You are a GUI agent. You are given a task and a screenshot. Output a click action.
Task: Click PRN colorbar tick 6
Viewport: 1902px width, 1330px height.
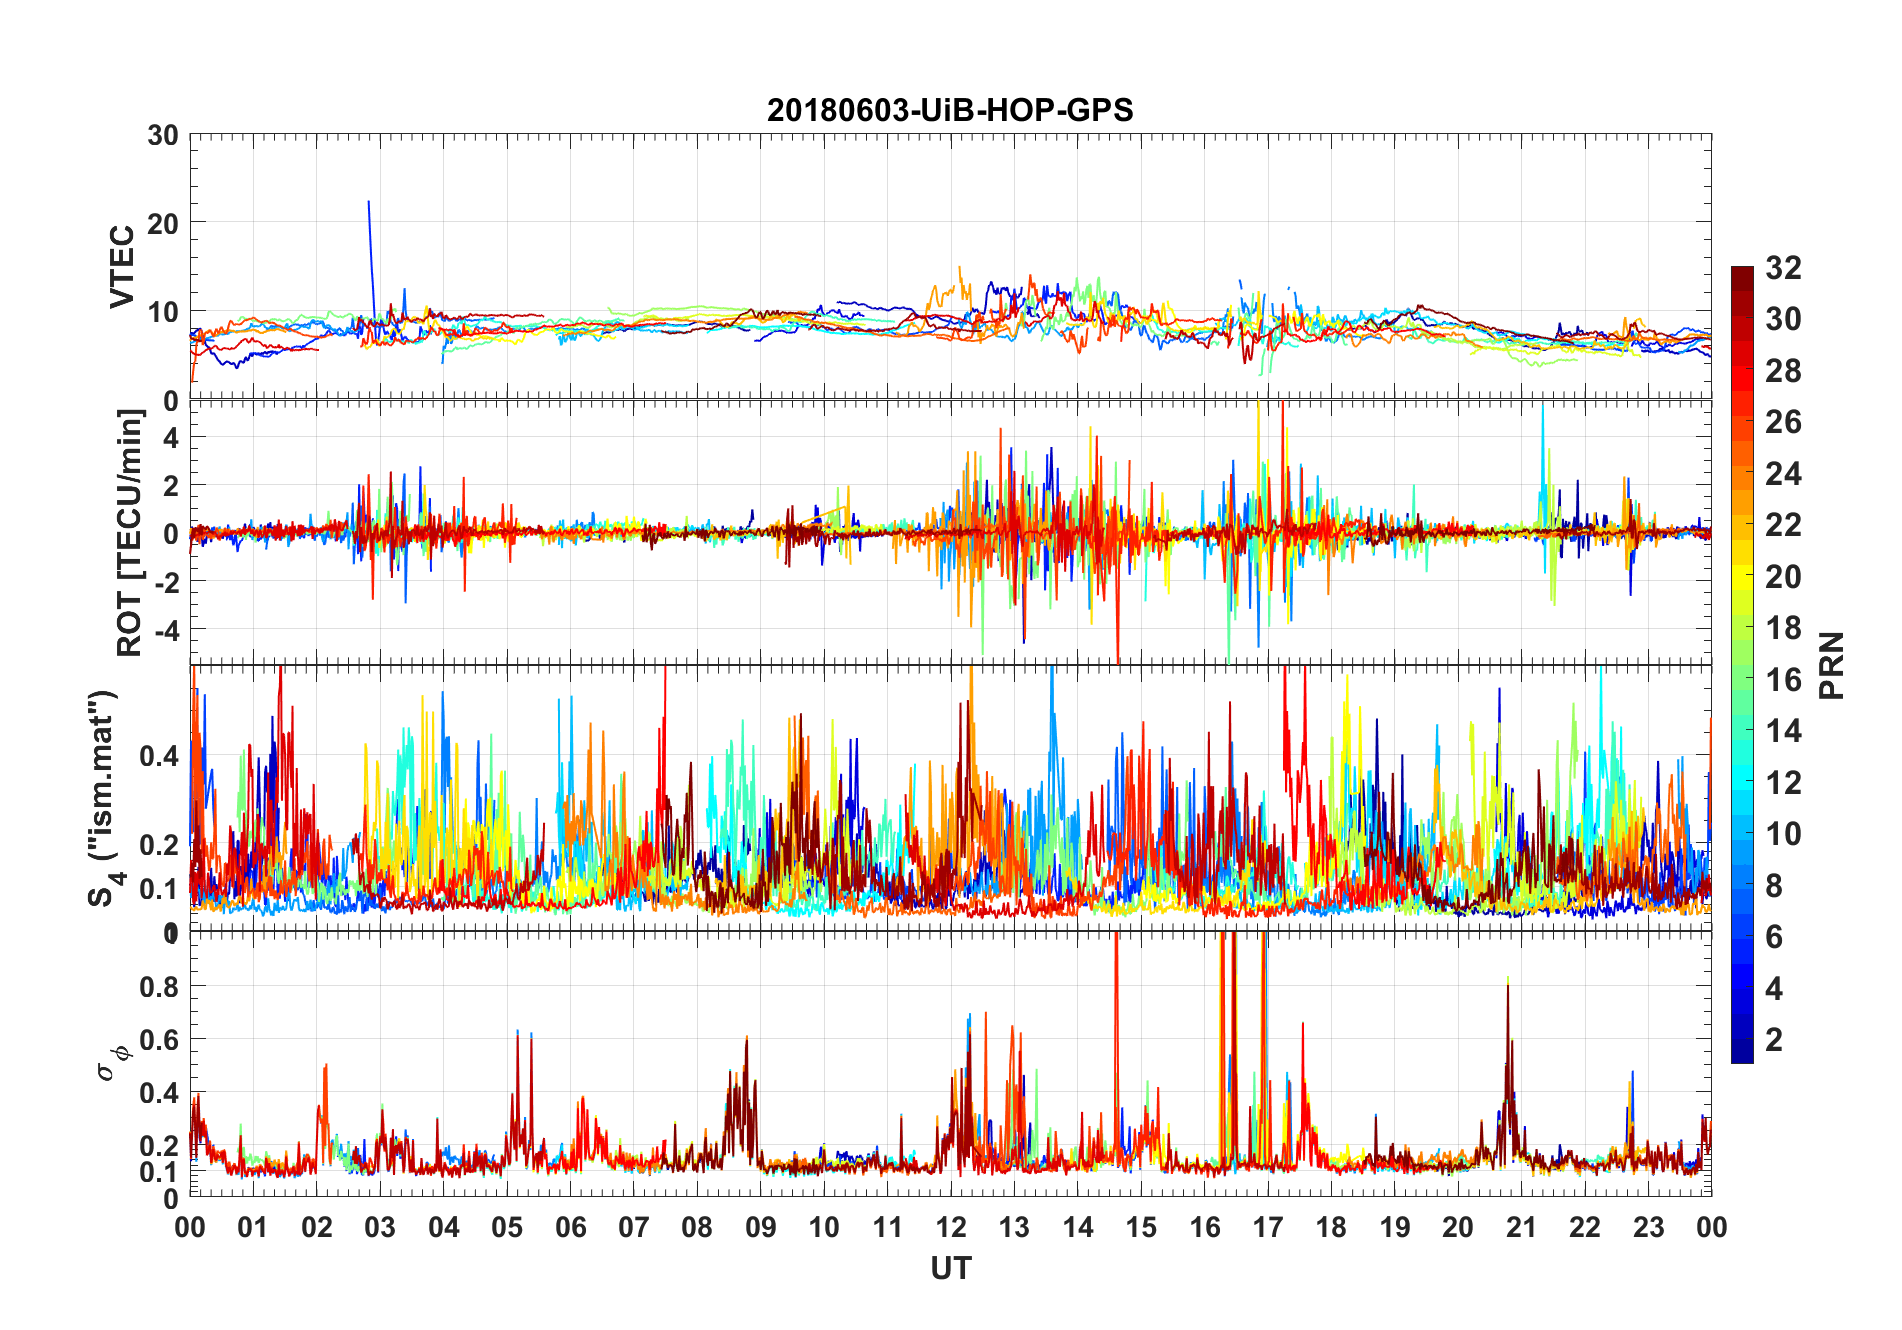click(1774, 937)
